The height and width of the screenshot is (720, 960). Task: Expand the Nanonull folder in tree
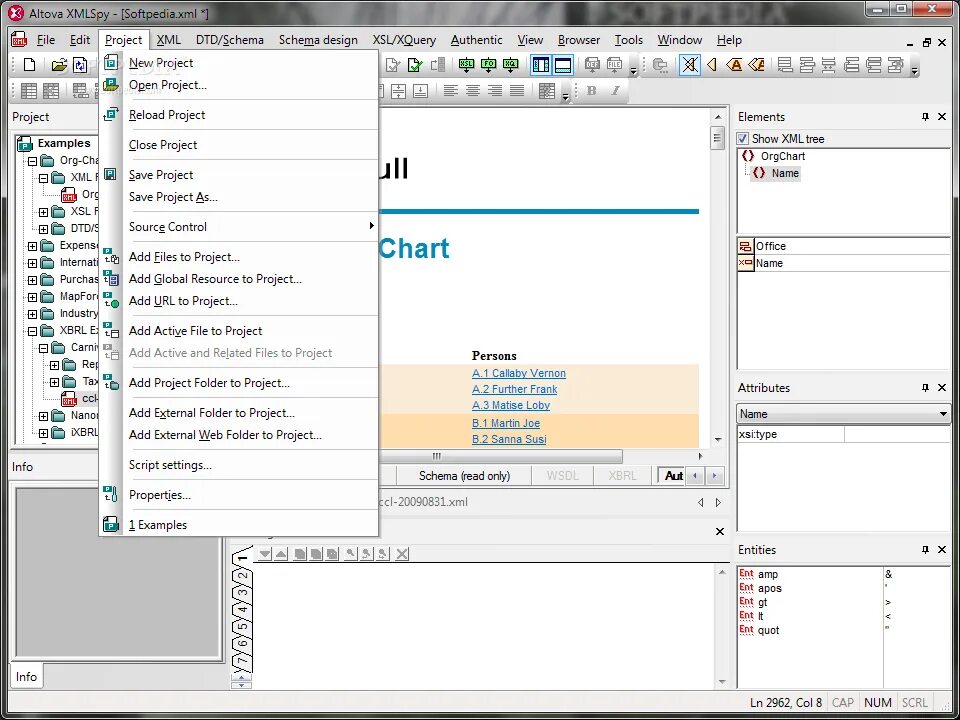click(x=43, y=416)
